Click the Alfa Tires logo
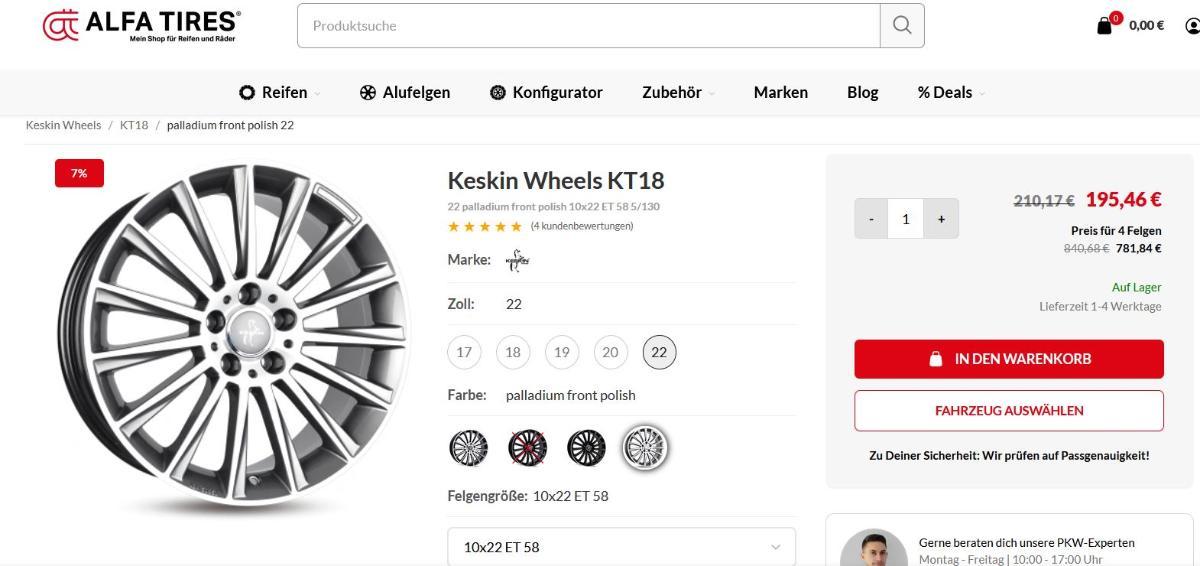1200x566 pixels. (142, 26)
